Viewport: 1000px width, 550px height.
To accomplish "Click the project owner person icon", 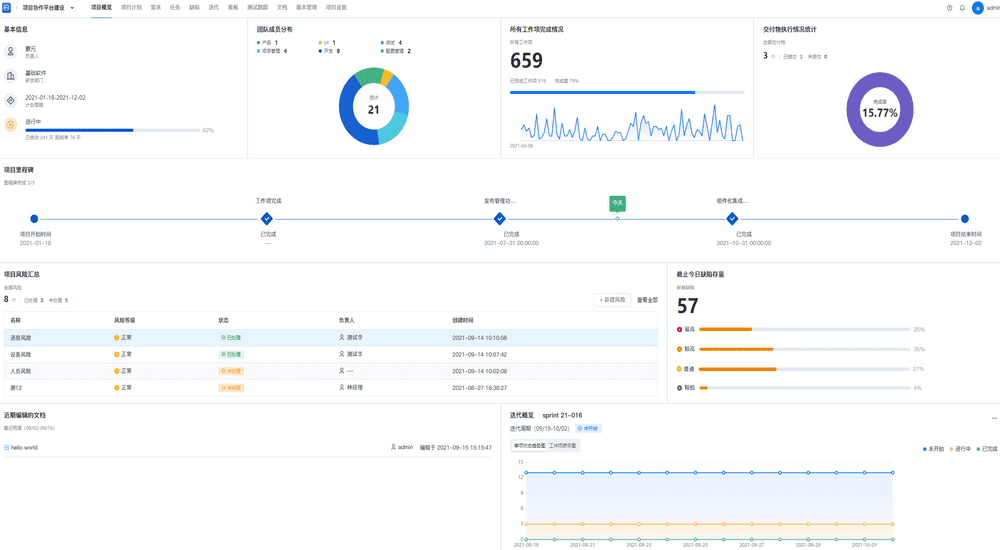I will (11, 52).
